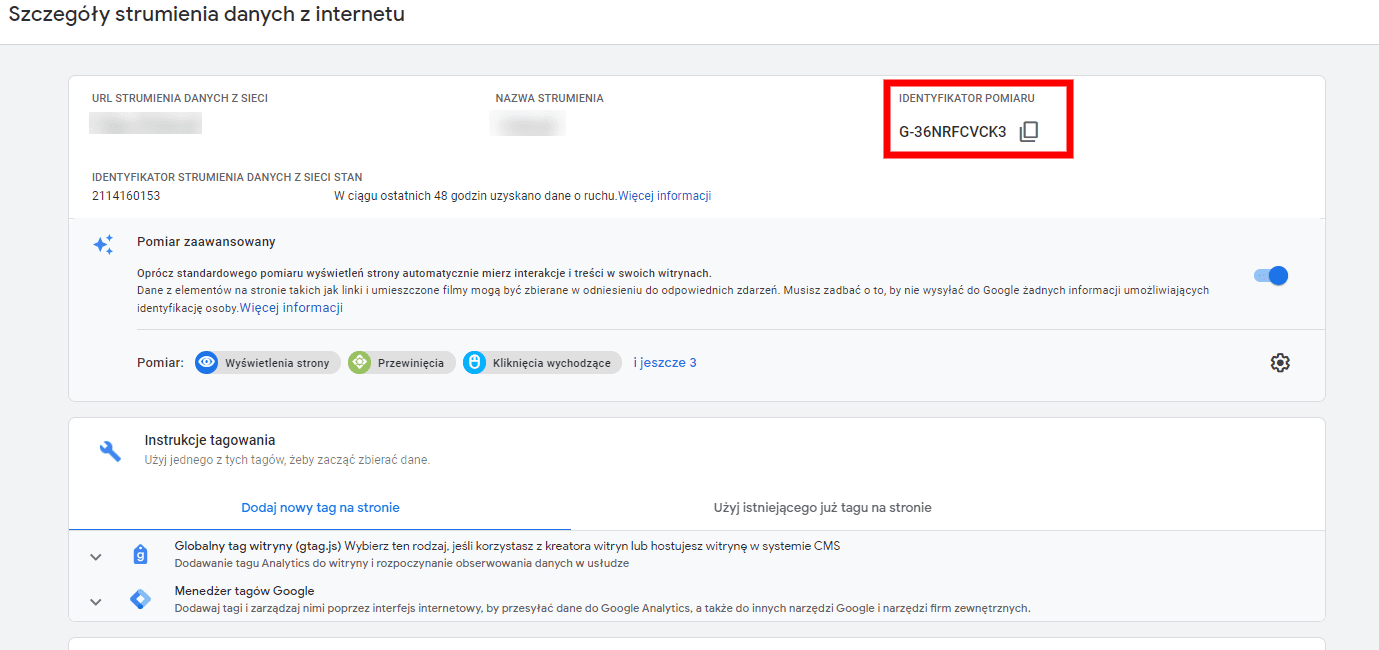Click the green Przewinięcia scroll icon

tap(359, 363)
